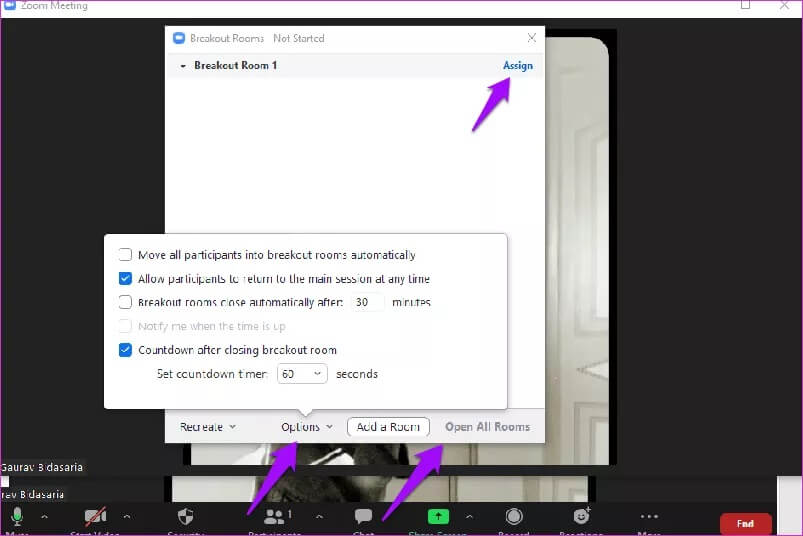Click the green Share Screen icon
Viewport: 803px width, 536px height.
pos(438,517)
